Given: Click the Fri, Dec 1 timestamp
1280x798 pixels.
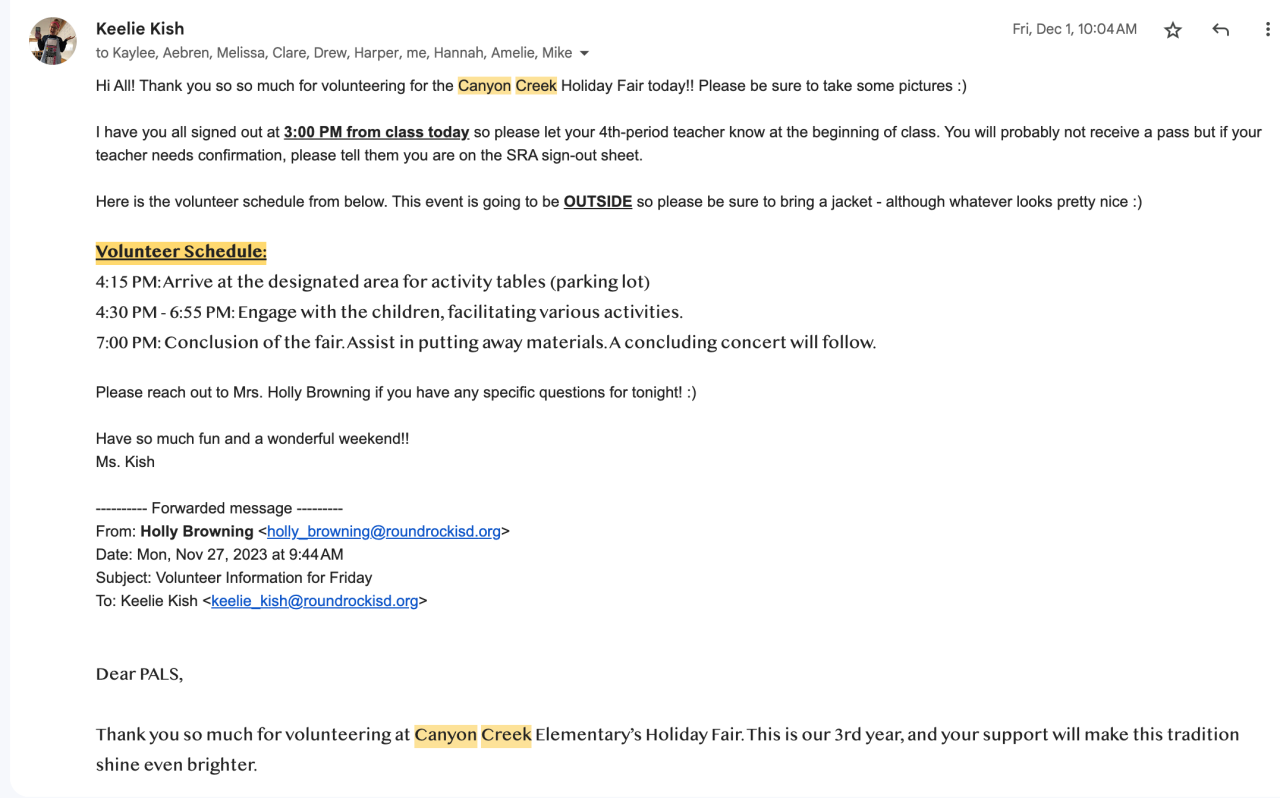Looking at the screenshot, I should 1074,29.
